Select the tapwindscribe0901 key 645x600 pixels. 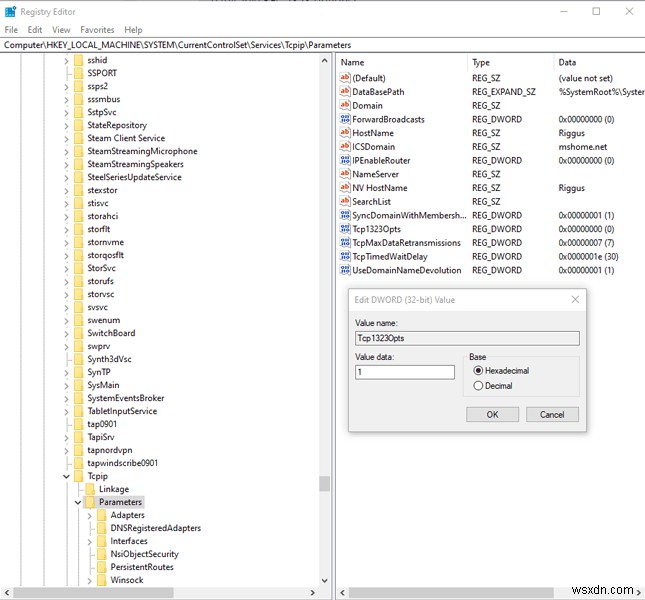(x=122, y=463)
